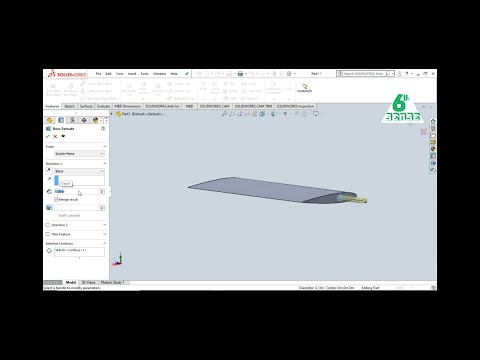Open the Help menu
This screenshot has height=360, width=480.
point(174,74)
